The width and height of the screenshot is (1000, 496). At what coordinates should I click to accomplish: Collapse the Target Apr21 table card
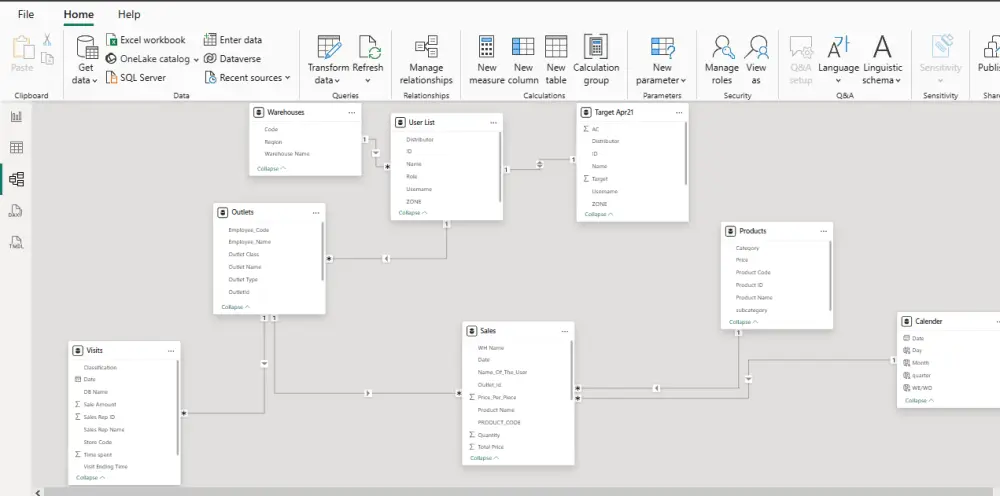coord(599,214)
